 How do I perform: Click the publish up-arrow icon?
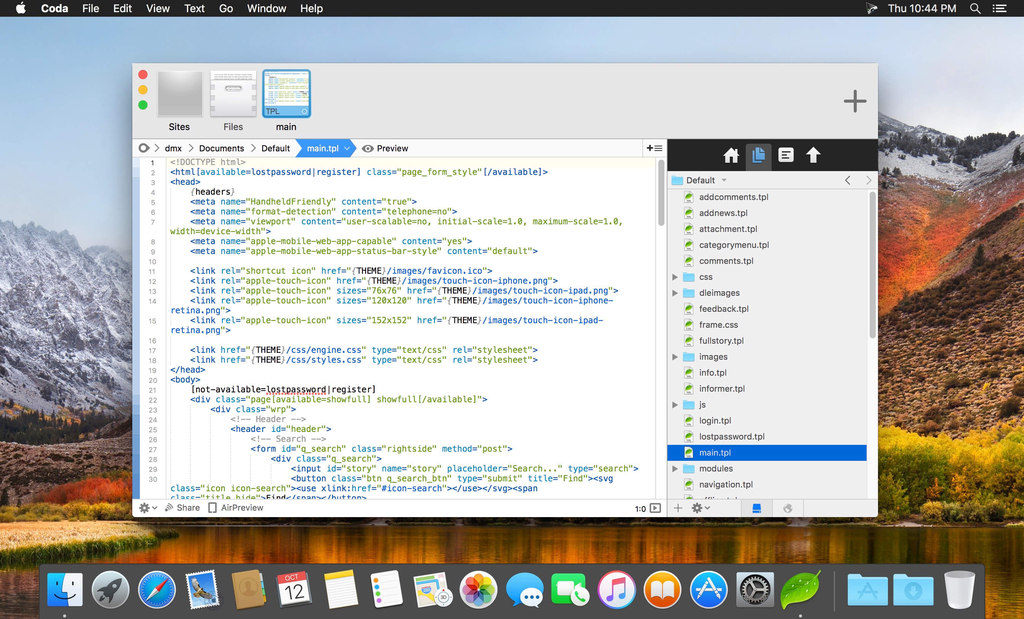813,155
